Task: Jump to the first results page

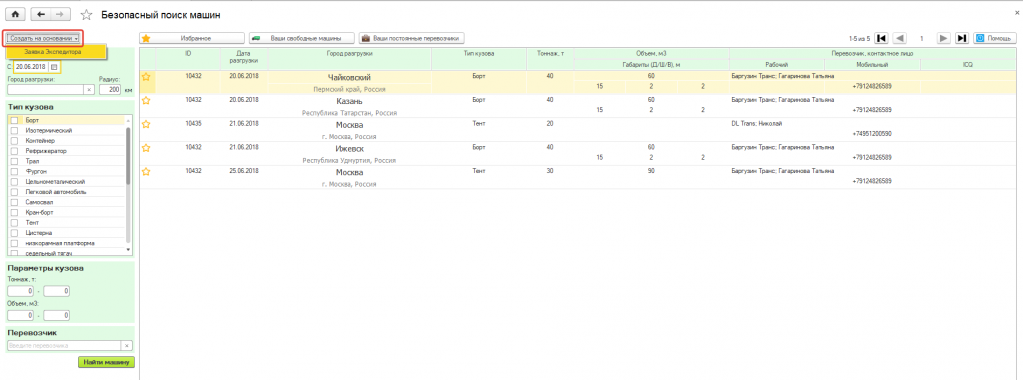Action: [881, 39]
